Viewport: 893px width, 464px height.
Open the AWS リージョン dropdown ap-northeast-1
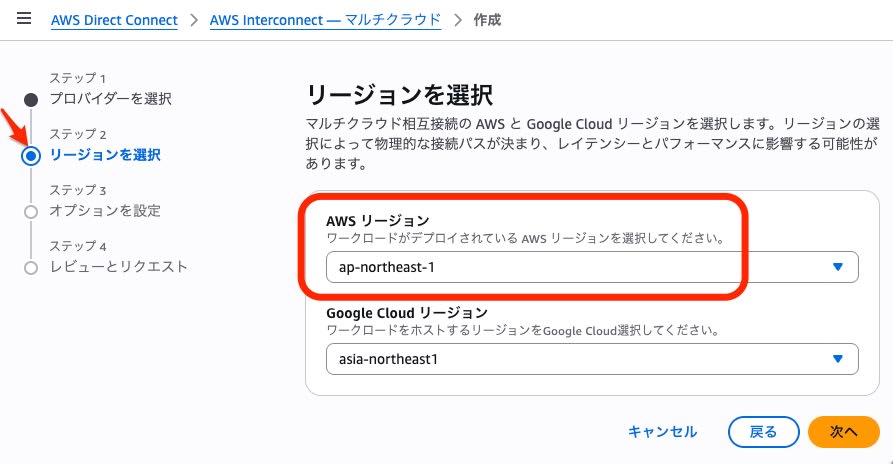tap(592, 267)
